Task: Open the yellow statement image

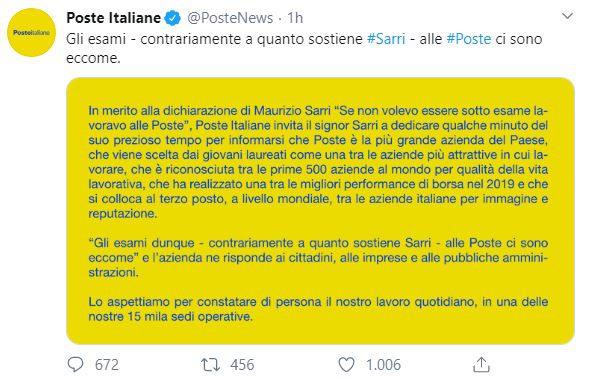Action: pyautogui.click(x=320, y=211)
